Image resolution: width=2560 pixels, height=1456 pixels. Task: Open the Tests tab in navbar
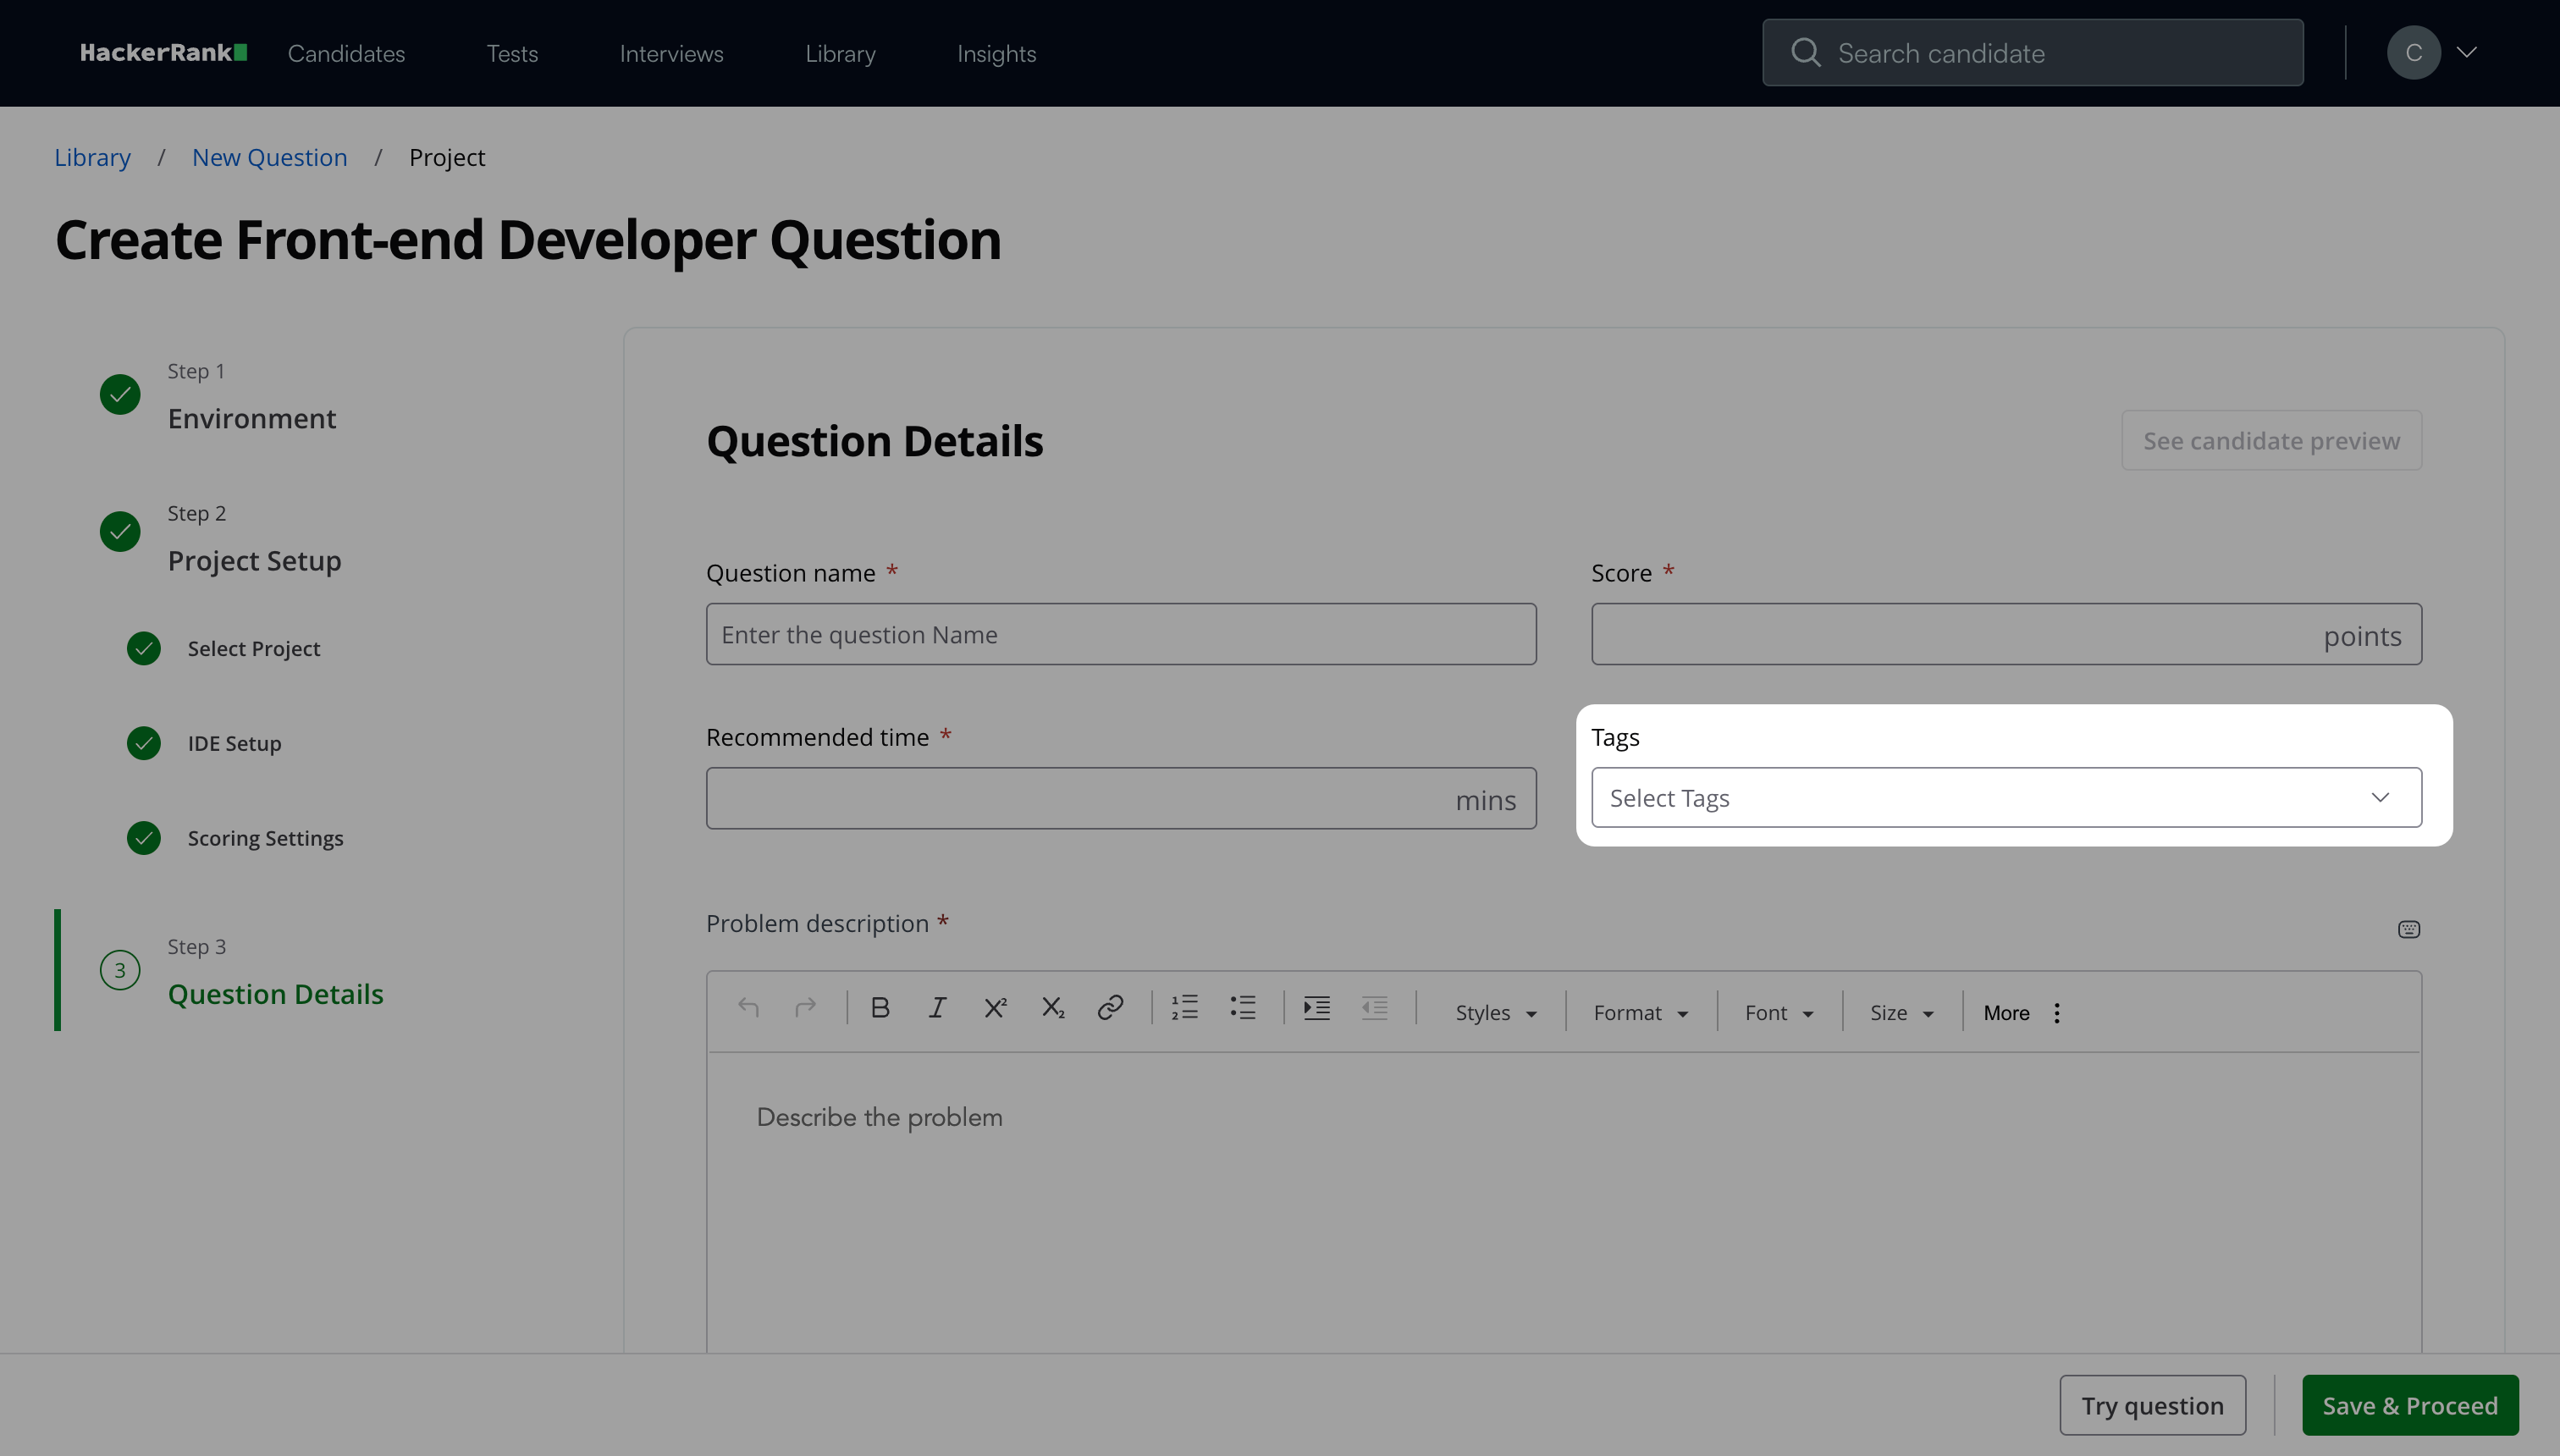click(512, 54)
